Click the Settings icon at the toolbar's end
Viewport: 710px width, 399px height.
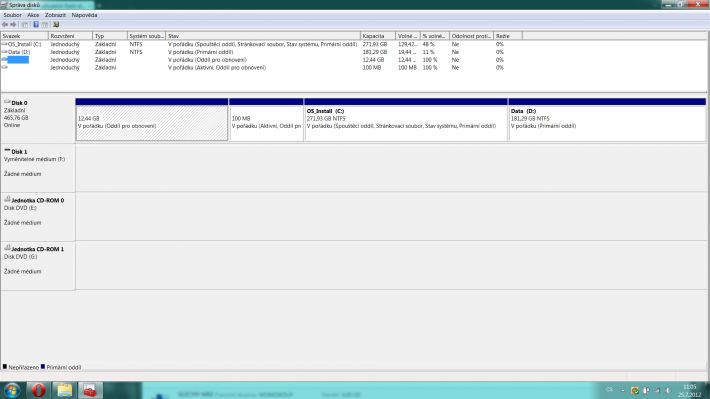coord(56,24)
